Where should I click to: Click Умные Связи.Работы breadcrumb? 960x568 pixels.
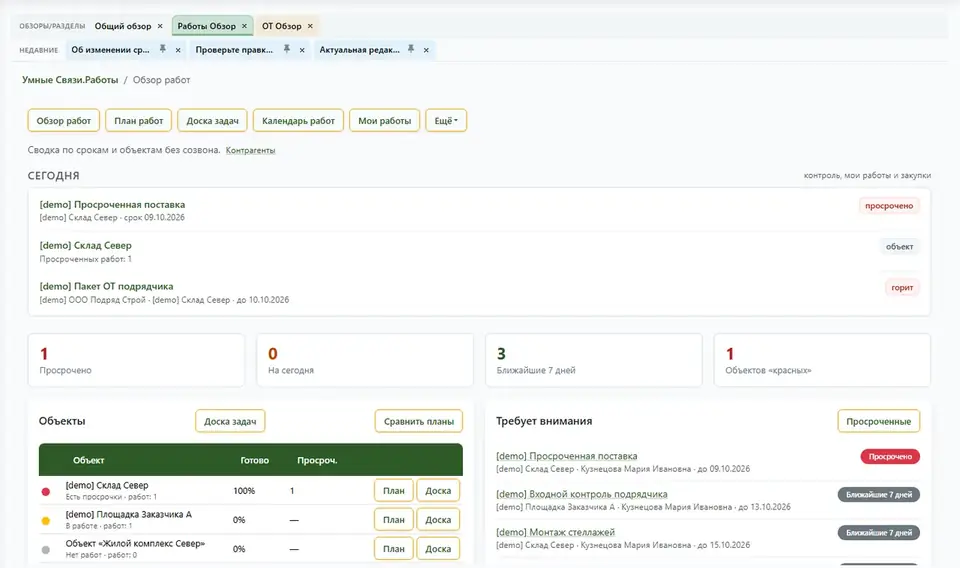click(70, 80)
